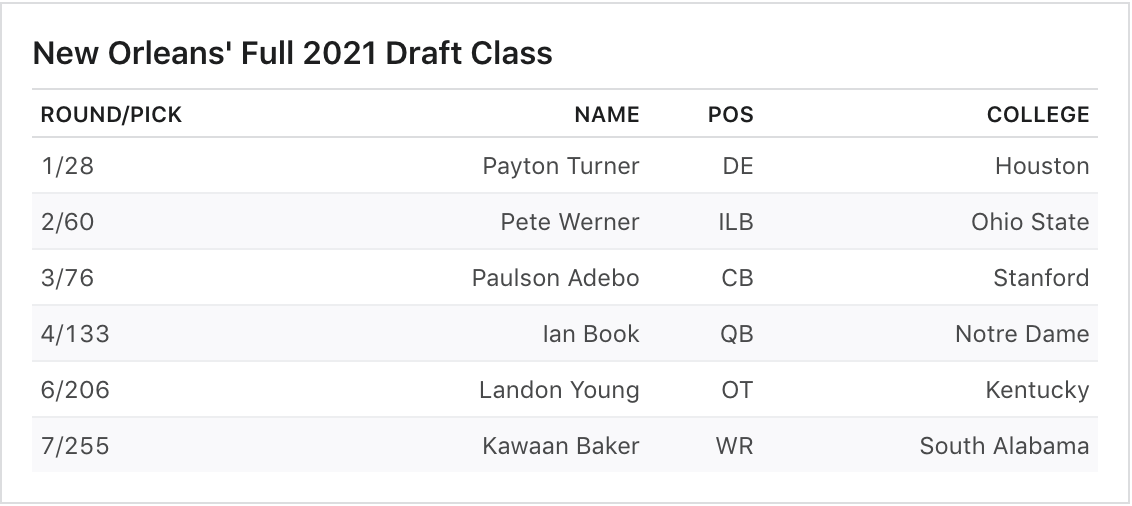This screenshot has width=1132, height=506.
Task: Click on Paulson Adebo's name
Action: [555, 278]
